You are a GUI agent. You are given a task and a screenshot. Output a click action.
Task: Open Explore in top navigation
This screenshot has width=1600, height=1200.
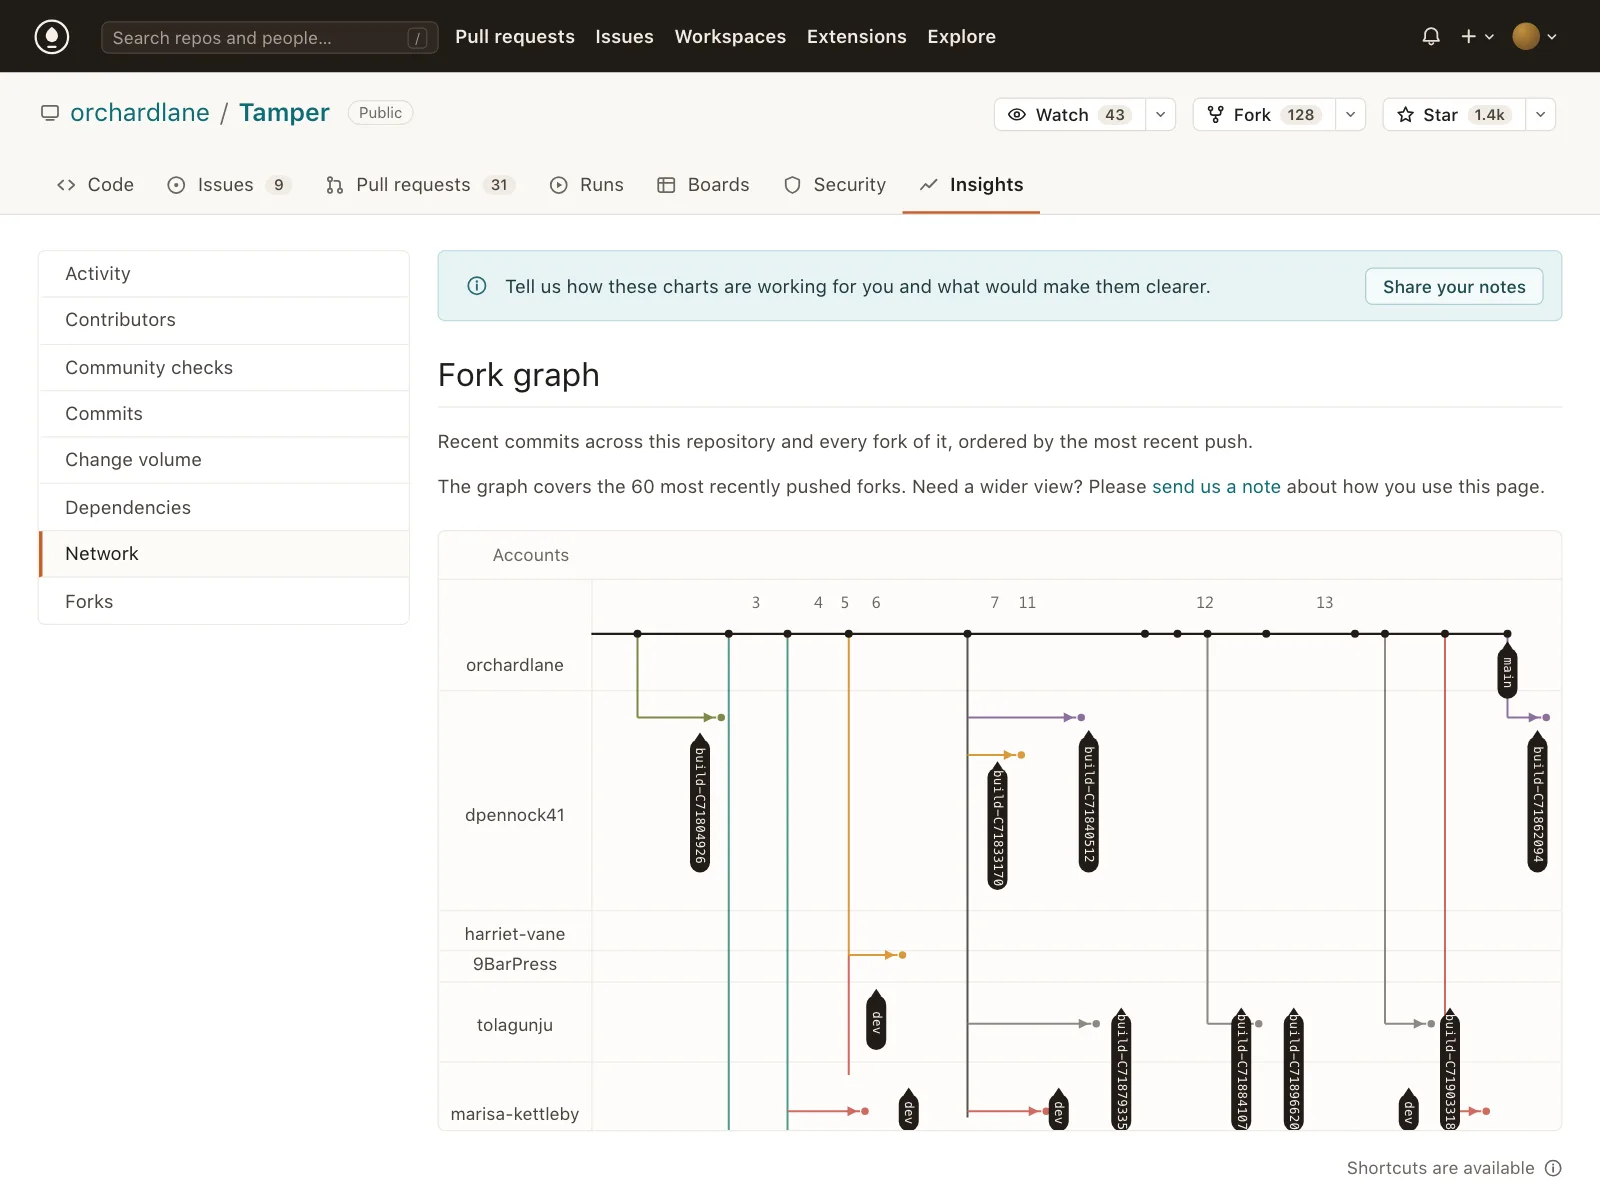tap(961, 37)
